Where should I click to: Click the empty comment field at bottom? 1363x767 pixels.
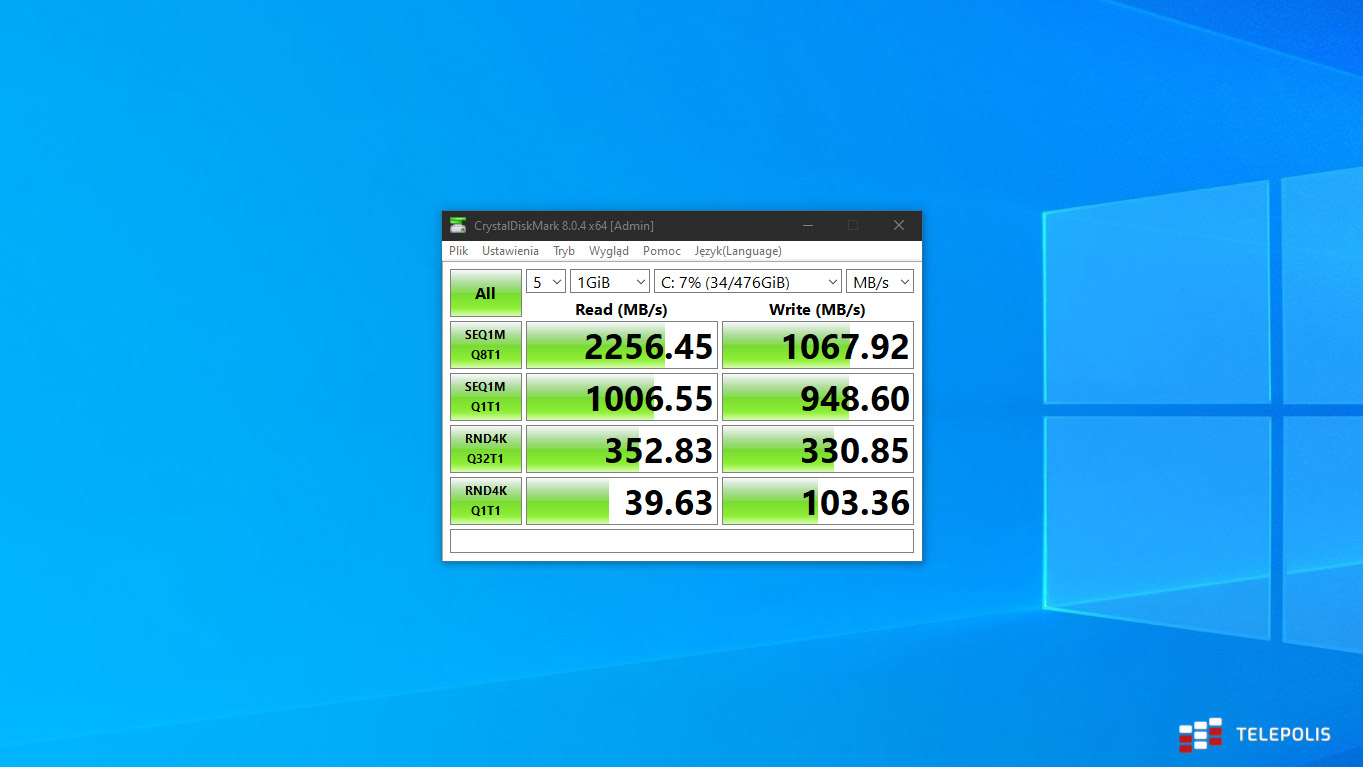[681, 541]
